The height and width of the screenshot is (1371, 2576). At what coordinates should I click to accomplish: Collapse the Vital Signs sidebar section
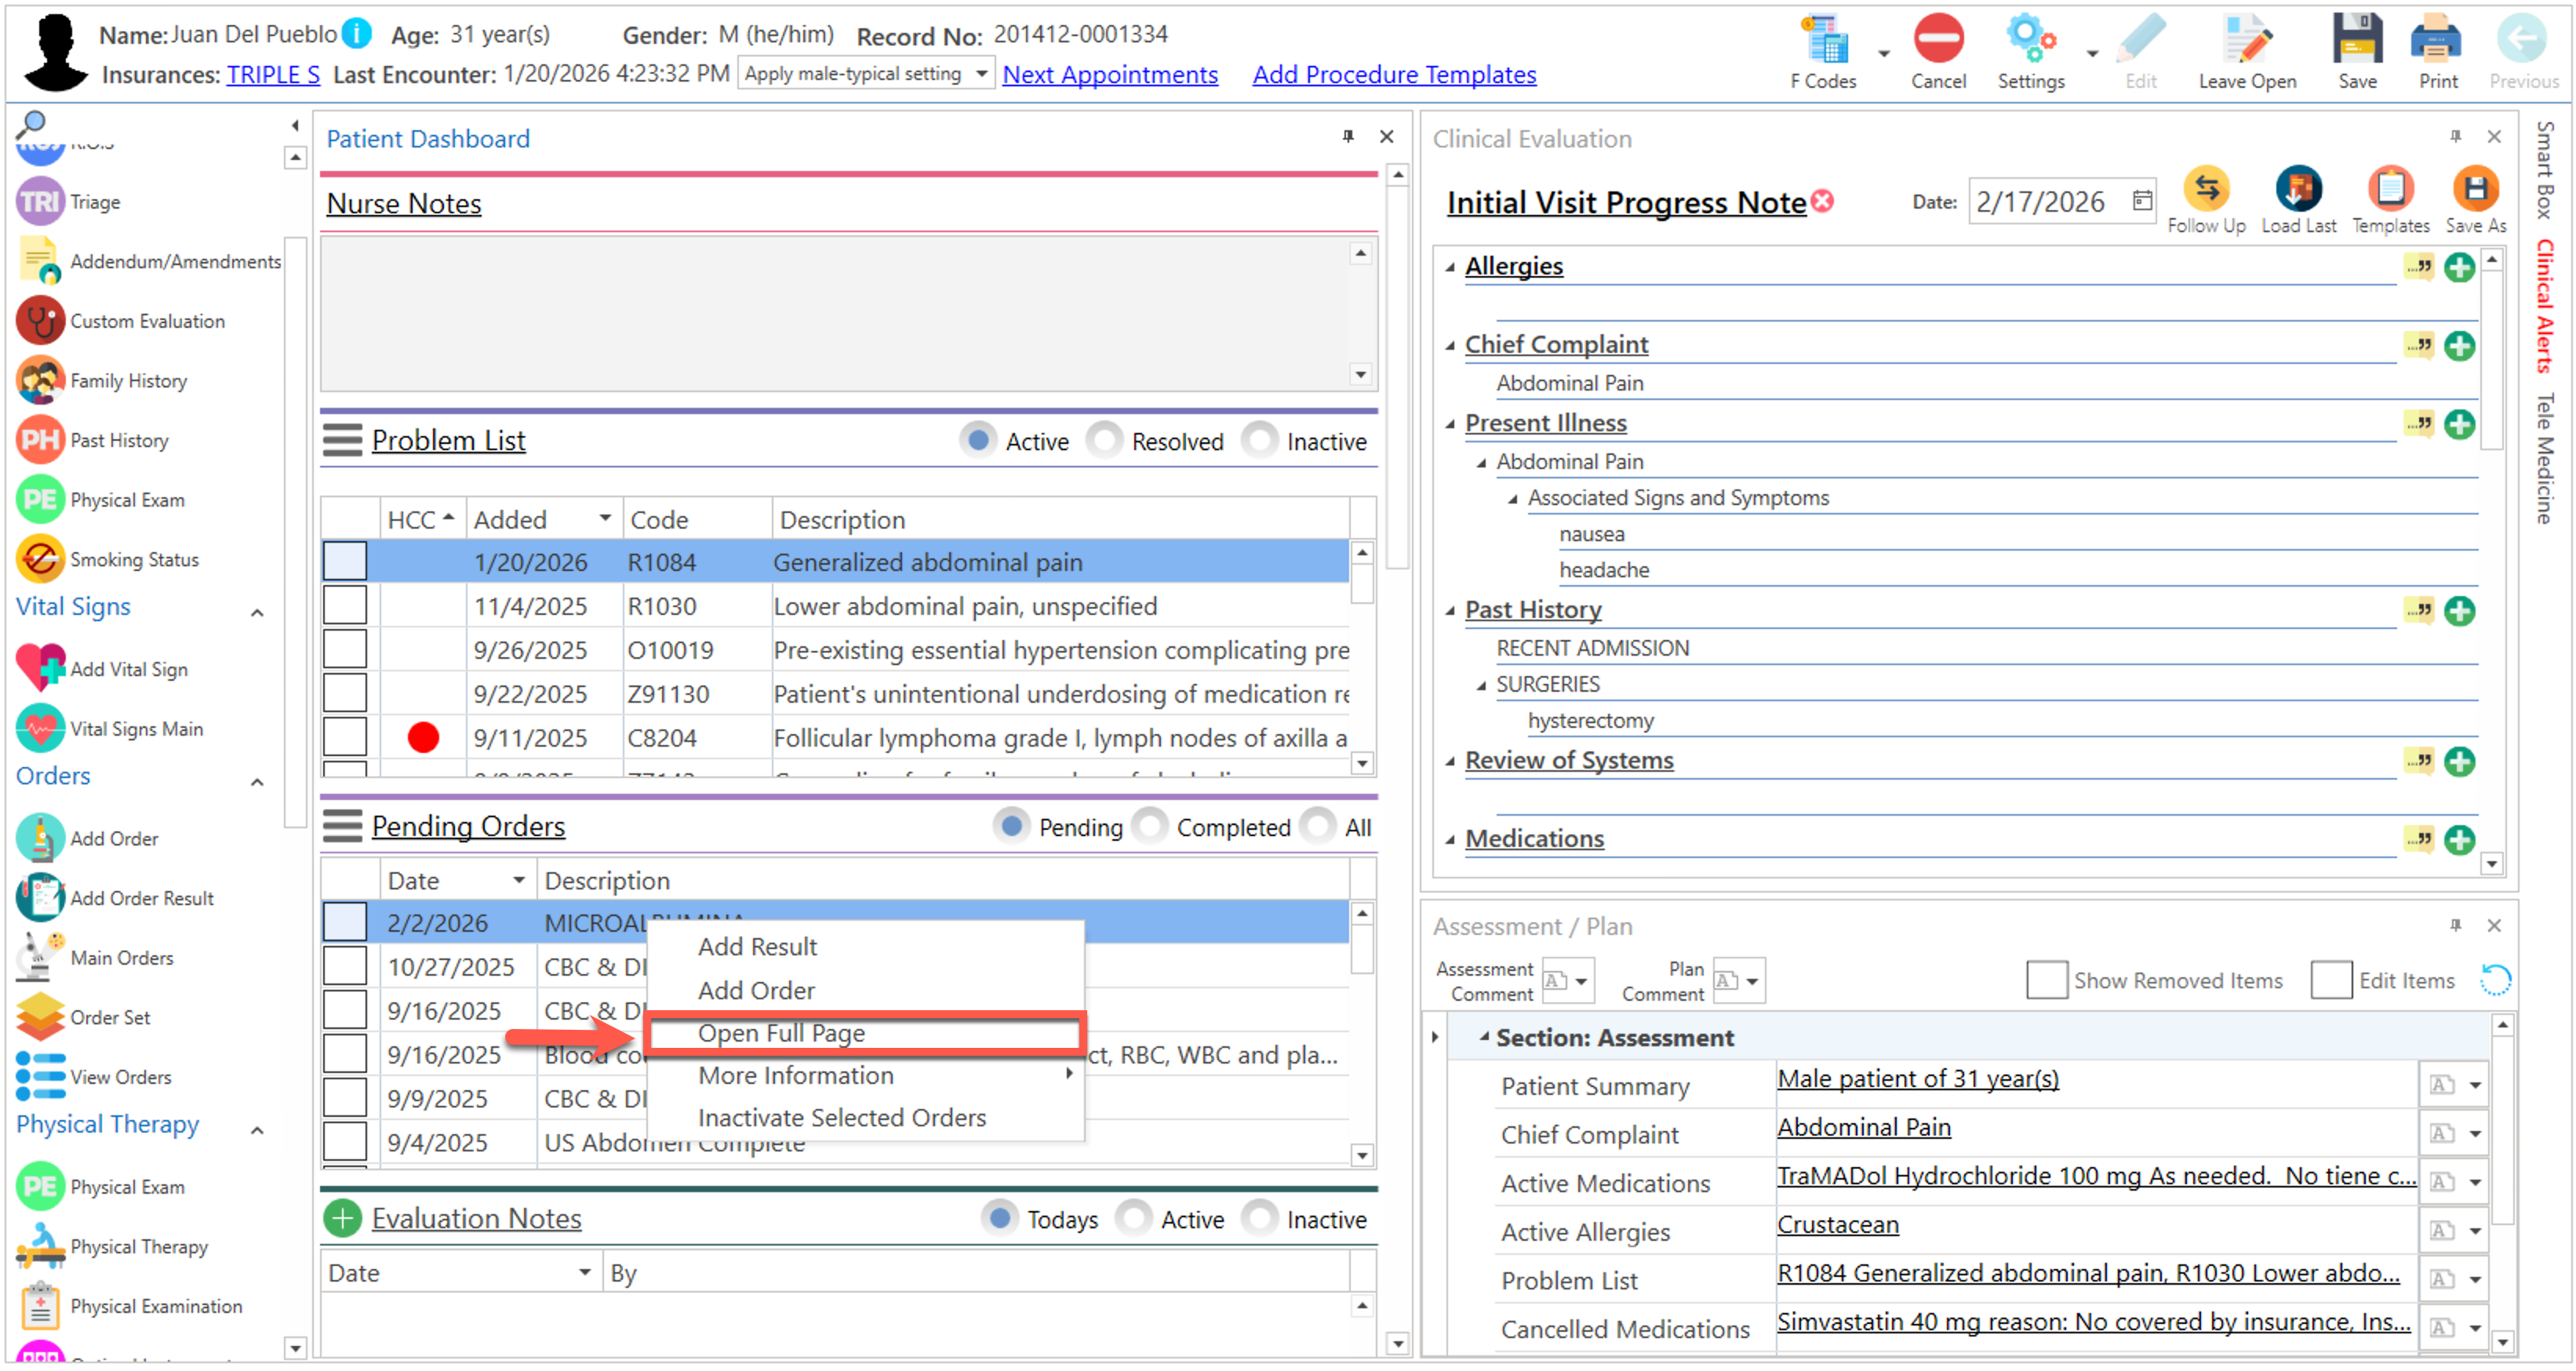coord(257,612)
